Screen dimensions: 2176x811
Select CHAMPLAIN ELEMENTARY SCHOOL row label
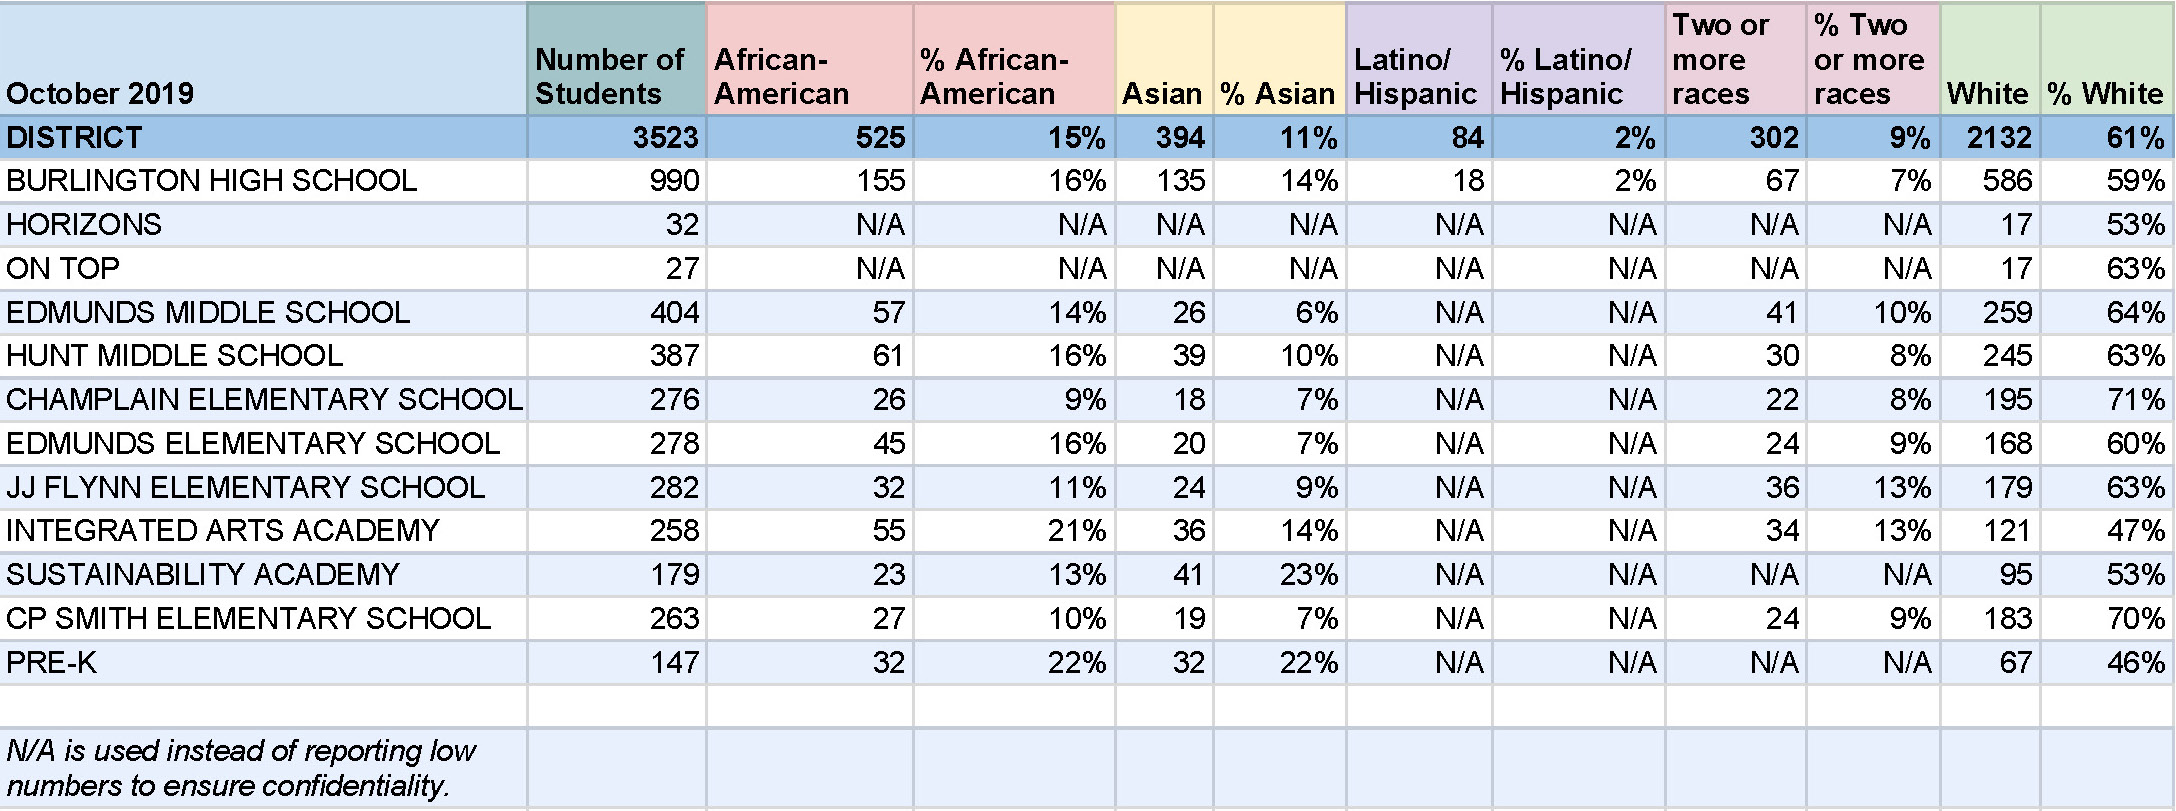click(263, 399)
